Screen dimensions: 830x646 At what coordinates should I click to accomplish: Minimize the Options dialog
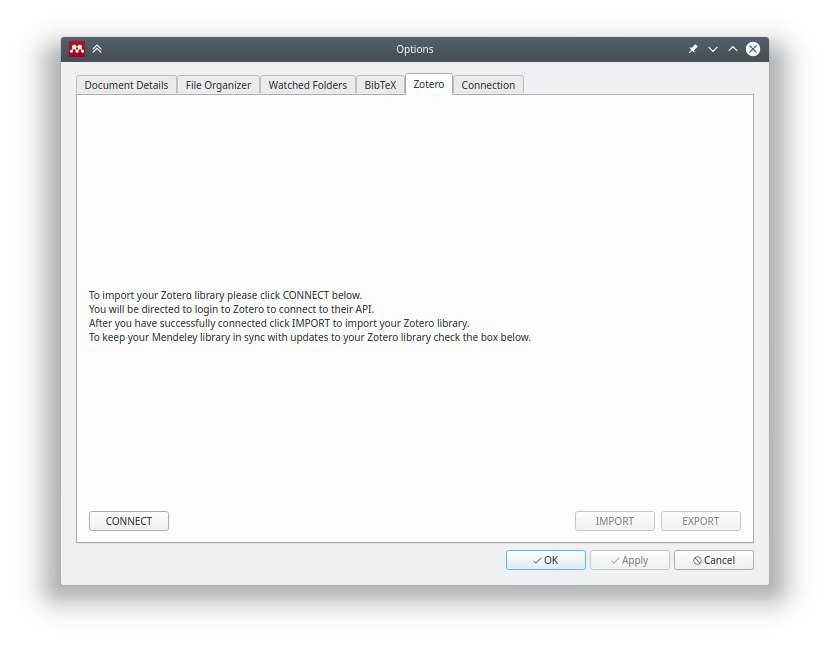[713, 49]
